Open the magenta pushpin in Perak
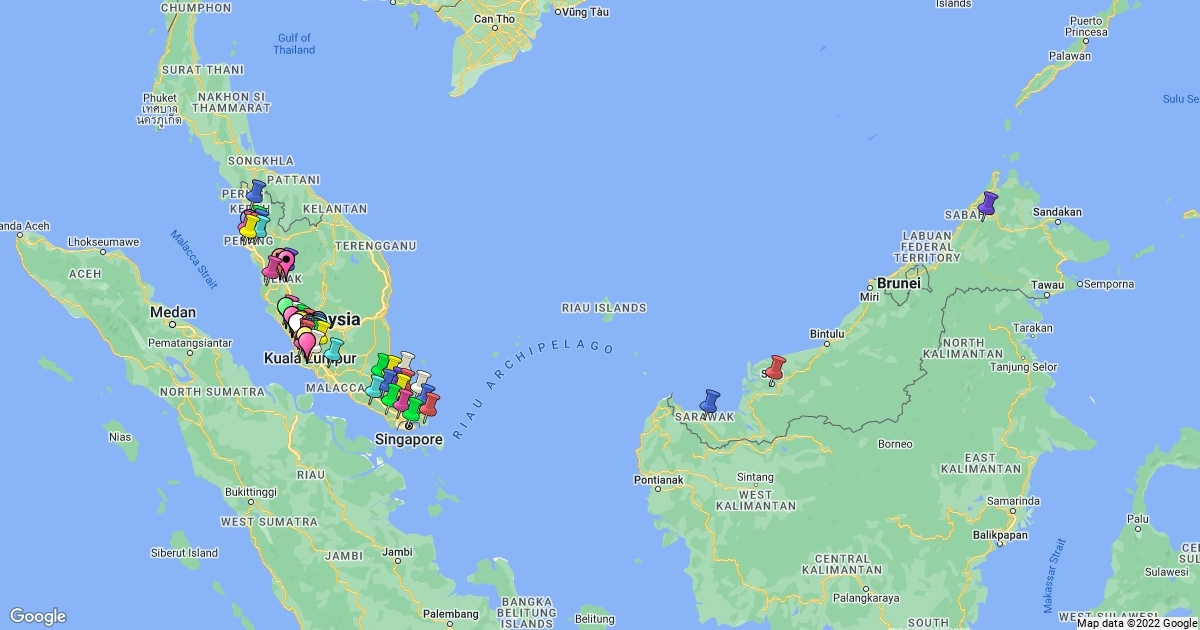Screen dimensions: 1200x630 (272, 266)
